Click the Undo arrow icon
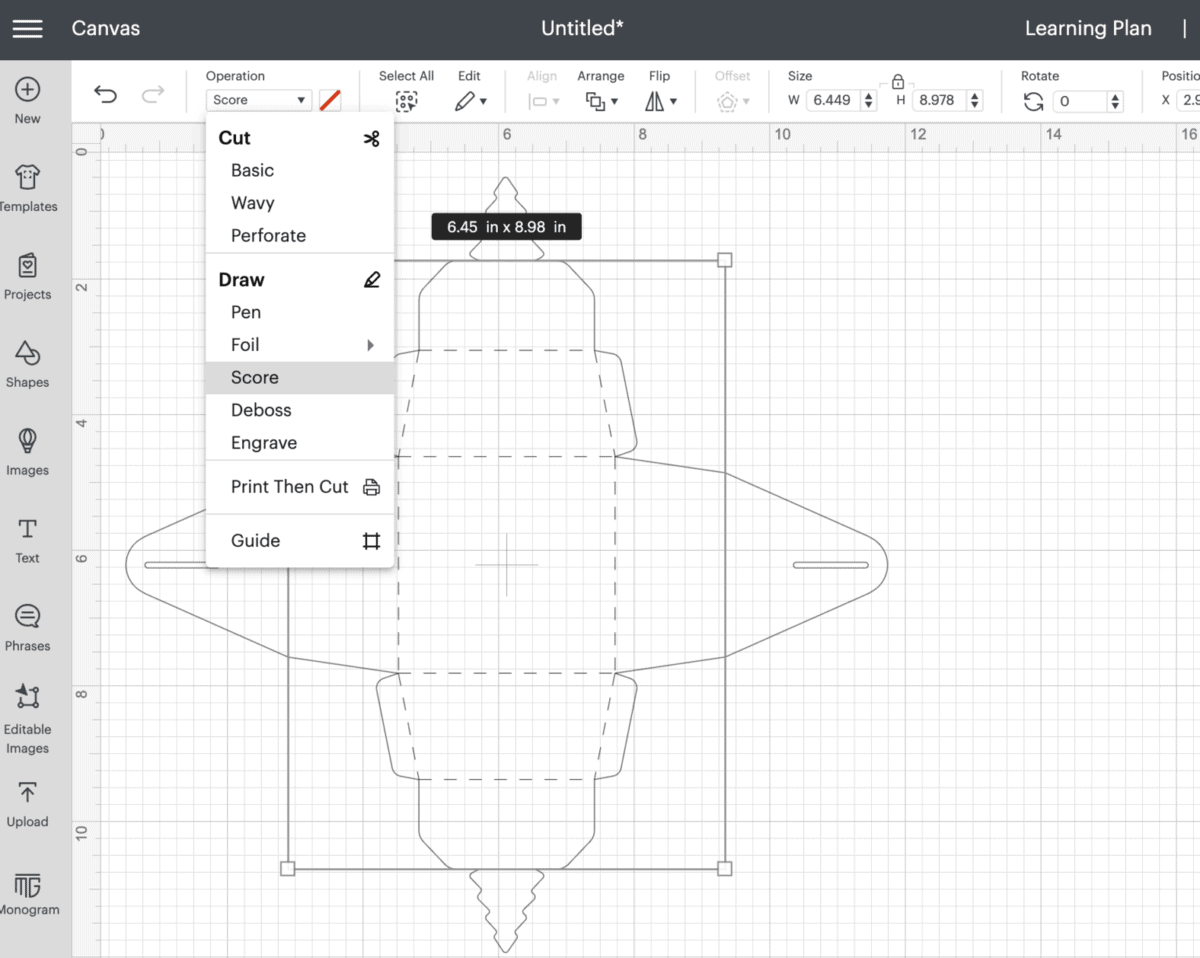Viewport: 1200px width, 958px height. click(x=105, y=95)
